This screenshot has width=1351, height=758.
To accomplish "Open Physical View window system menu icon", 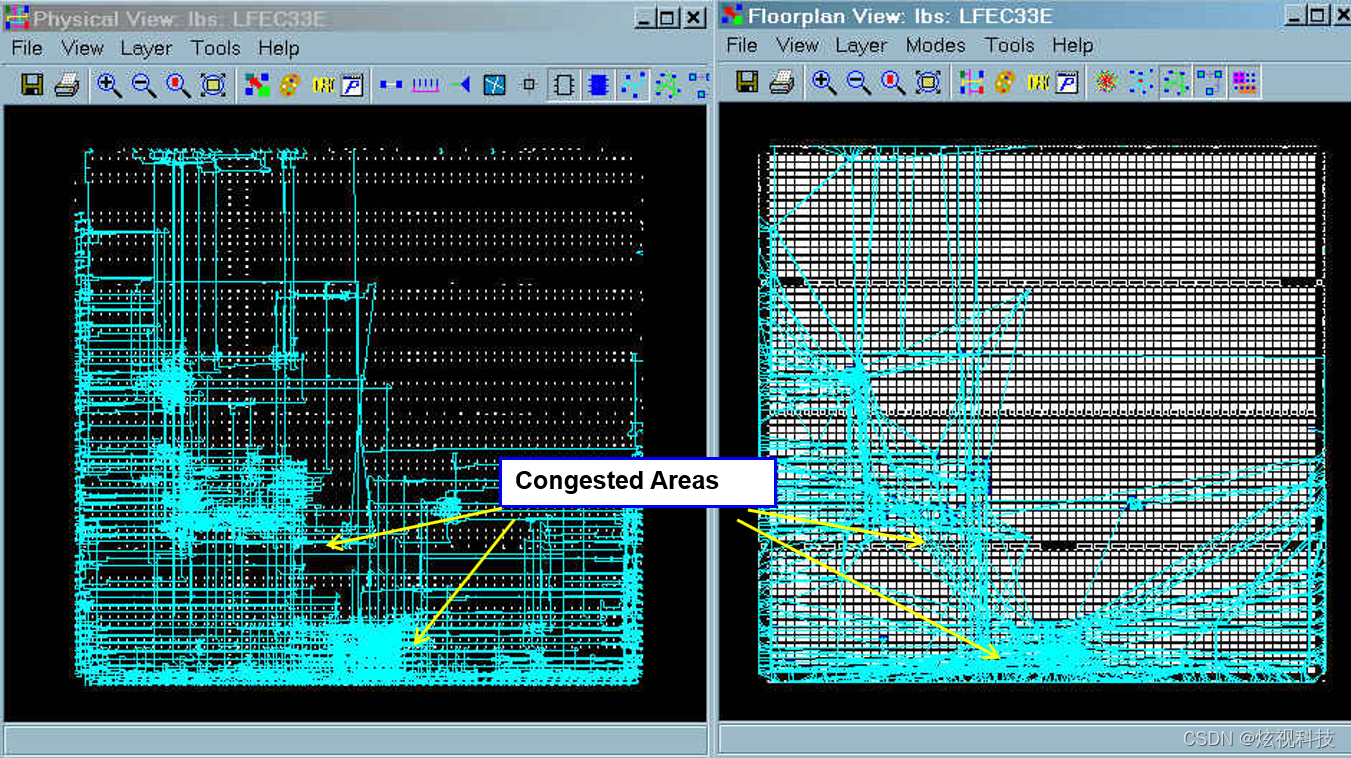I will click(17, 18).
